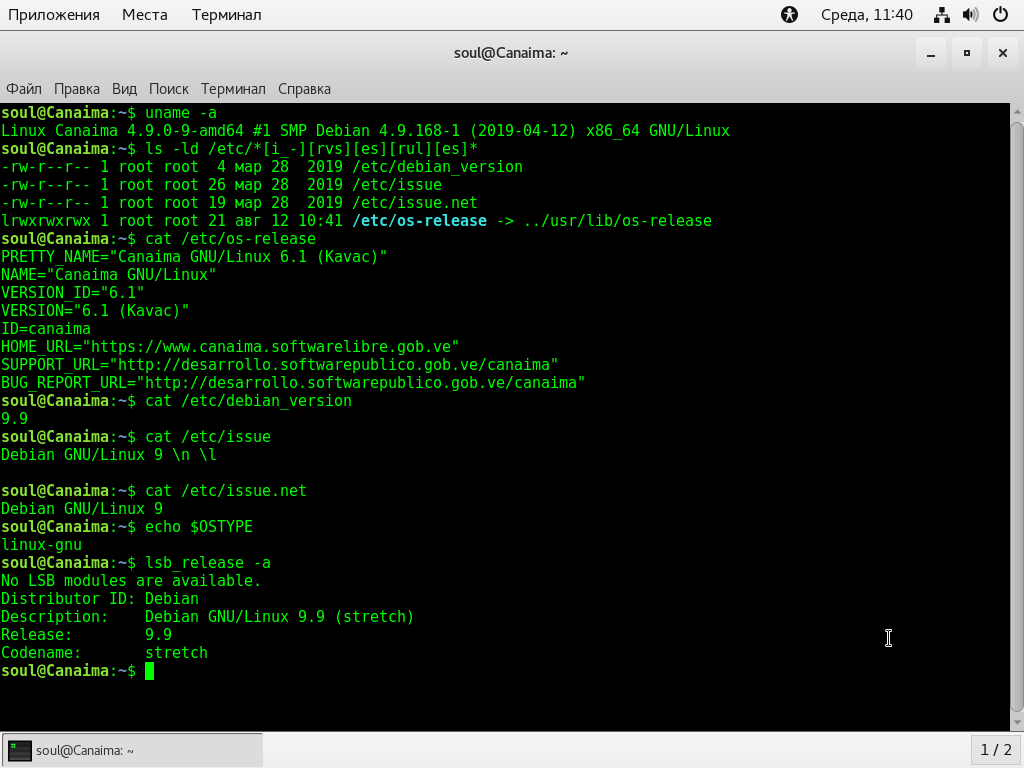The width and height of the screenshot is (1024, 768).
Task: Maximize the soul@Canaima terminal window
Action: pos(967,54)
